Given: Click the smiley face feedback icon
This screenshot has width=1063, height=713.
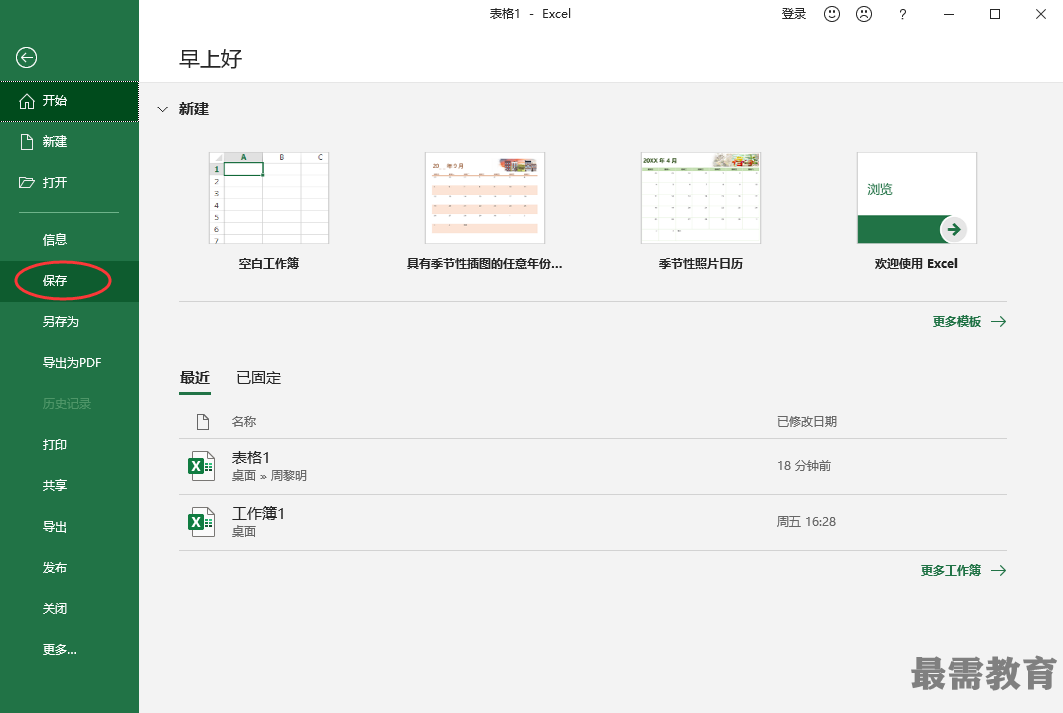Looking at the screenshot, I should [x=832, y=14].
